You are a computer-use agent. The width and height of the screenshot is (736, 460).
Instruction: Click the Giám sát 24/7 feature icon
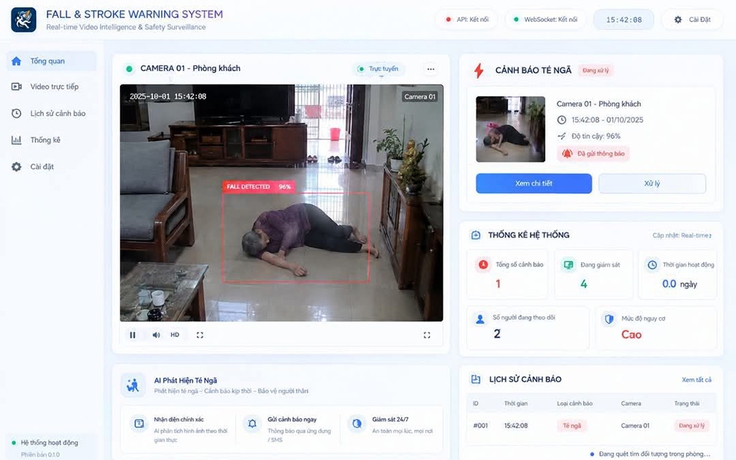tap(357, 423)
